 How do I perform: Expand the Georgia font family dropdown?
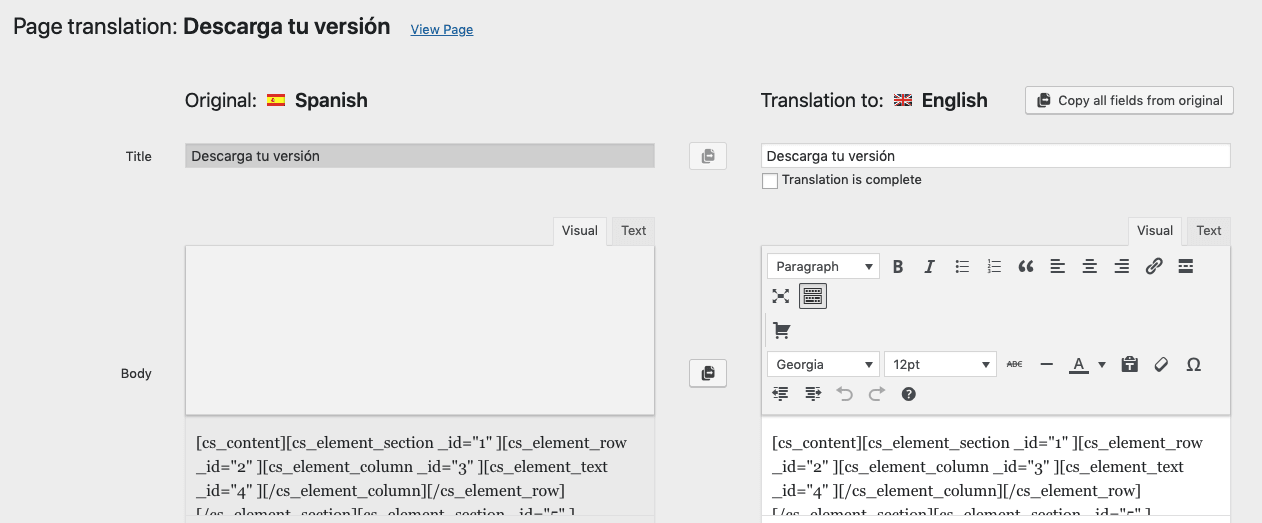[823, 364]
